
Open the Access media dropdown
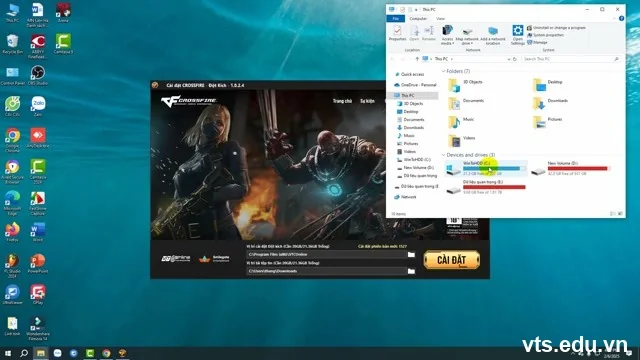447,35
